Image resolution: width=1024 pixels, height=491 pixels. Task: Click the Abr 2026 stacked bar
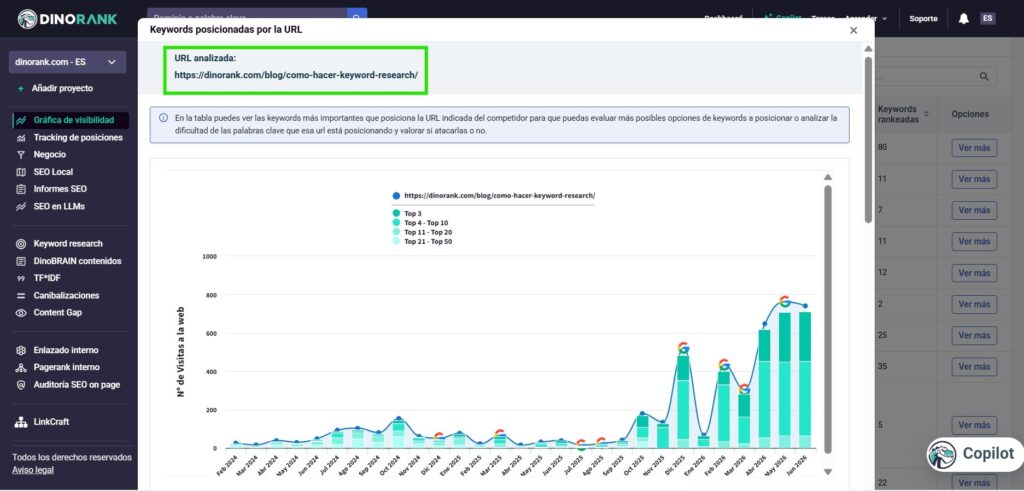[764, 389]
